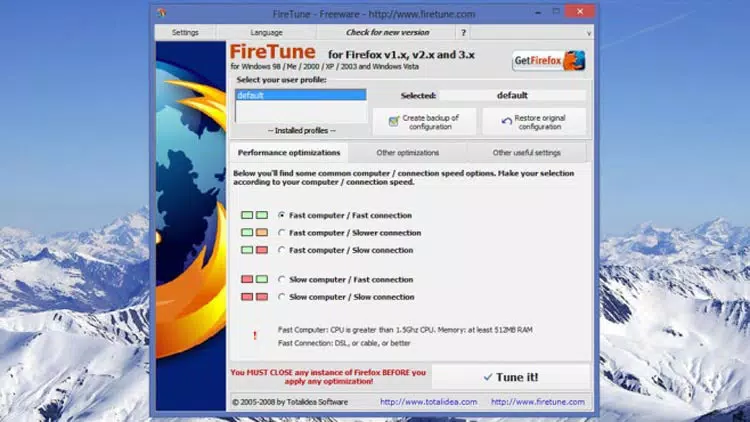Image resolution: width=750 pixels, height=422 pixels.
Task: Click the red boxes beside Slow computer / Slow connection
Action: 254,297
